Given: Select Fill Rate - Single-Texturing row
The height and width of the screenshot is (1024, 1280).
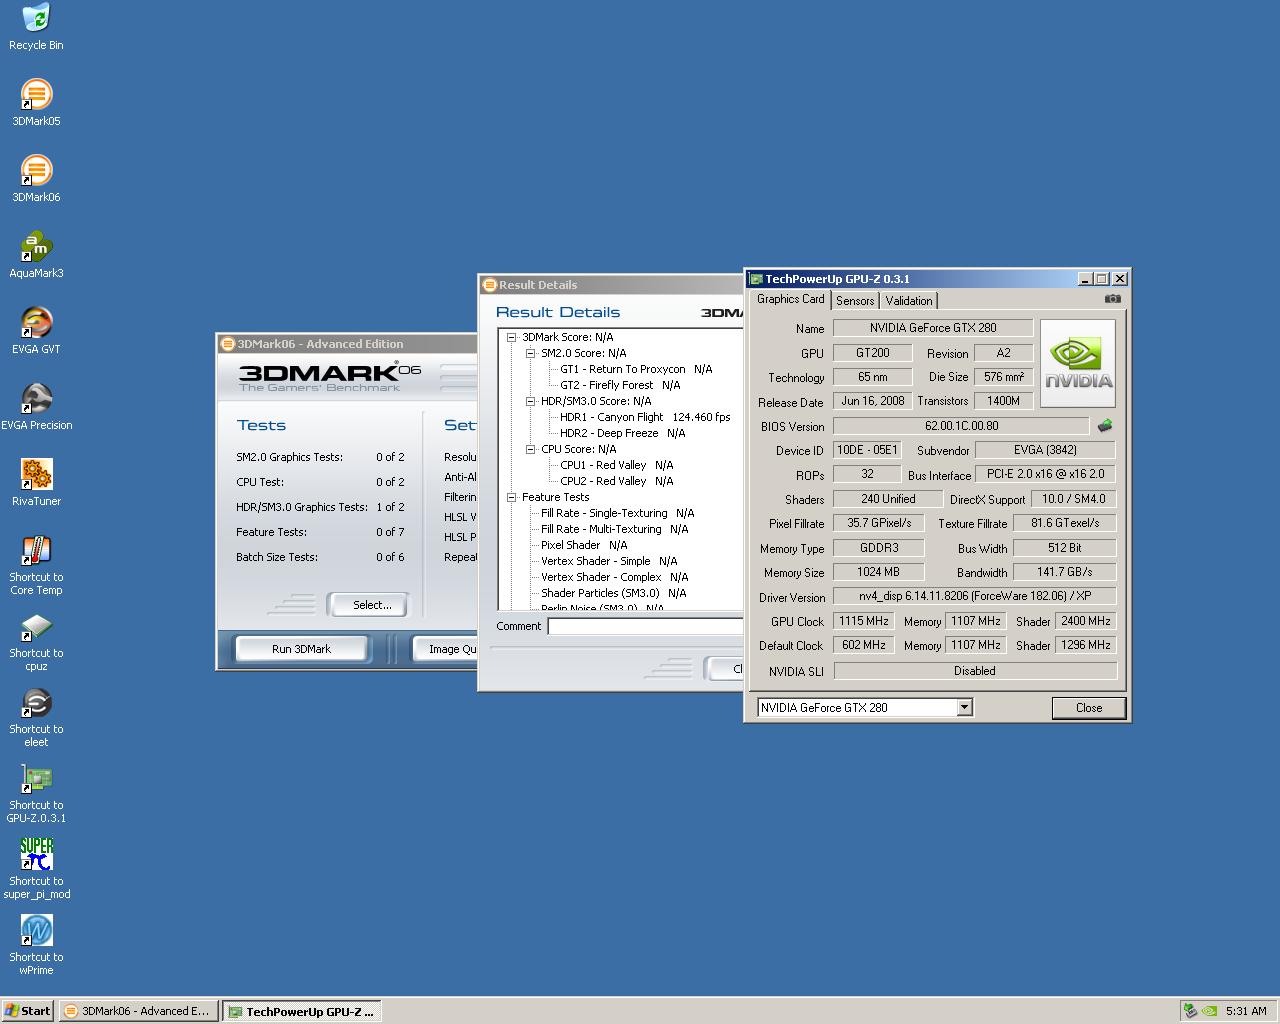Looking at the screenshot, I should tap(617, 513).
